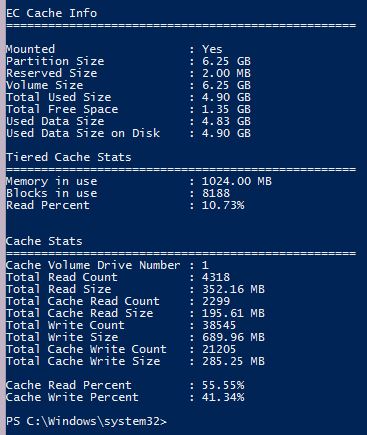Viewport: 367px width, 435px height.
Task: Click the Cache Volume Drive Number label
Action: [93, 265]
